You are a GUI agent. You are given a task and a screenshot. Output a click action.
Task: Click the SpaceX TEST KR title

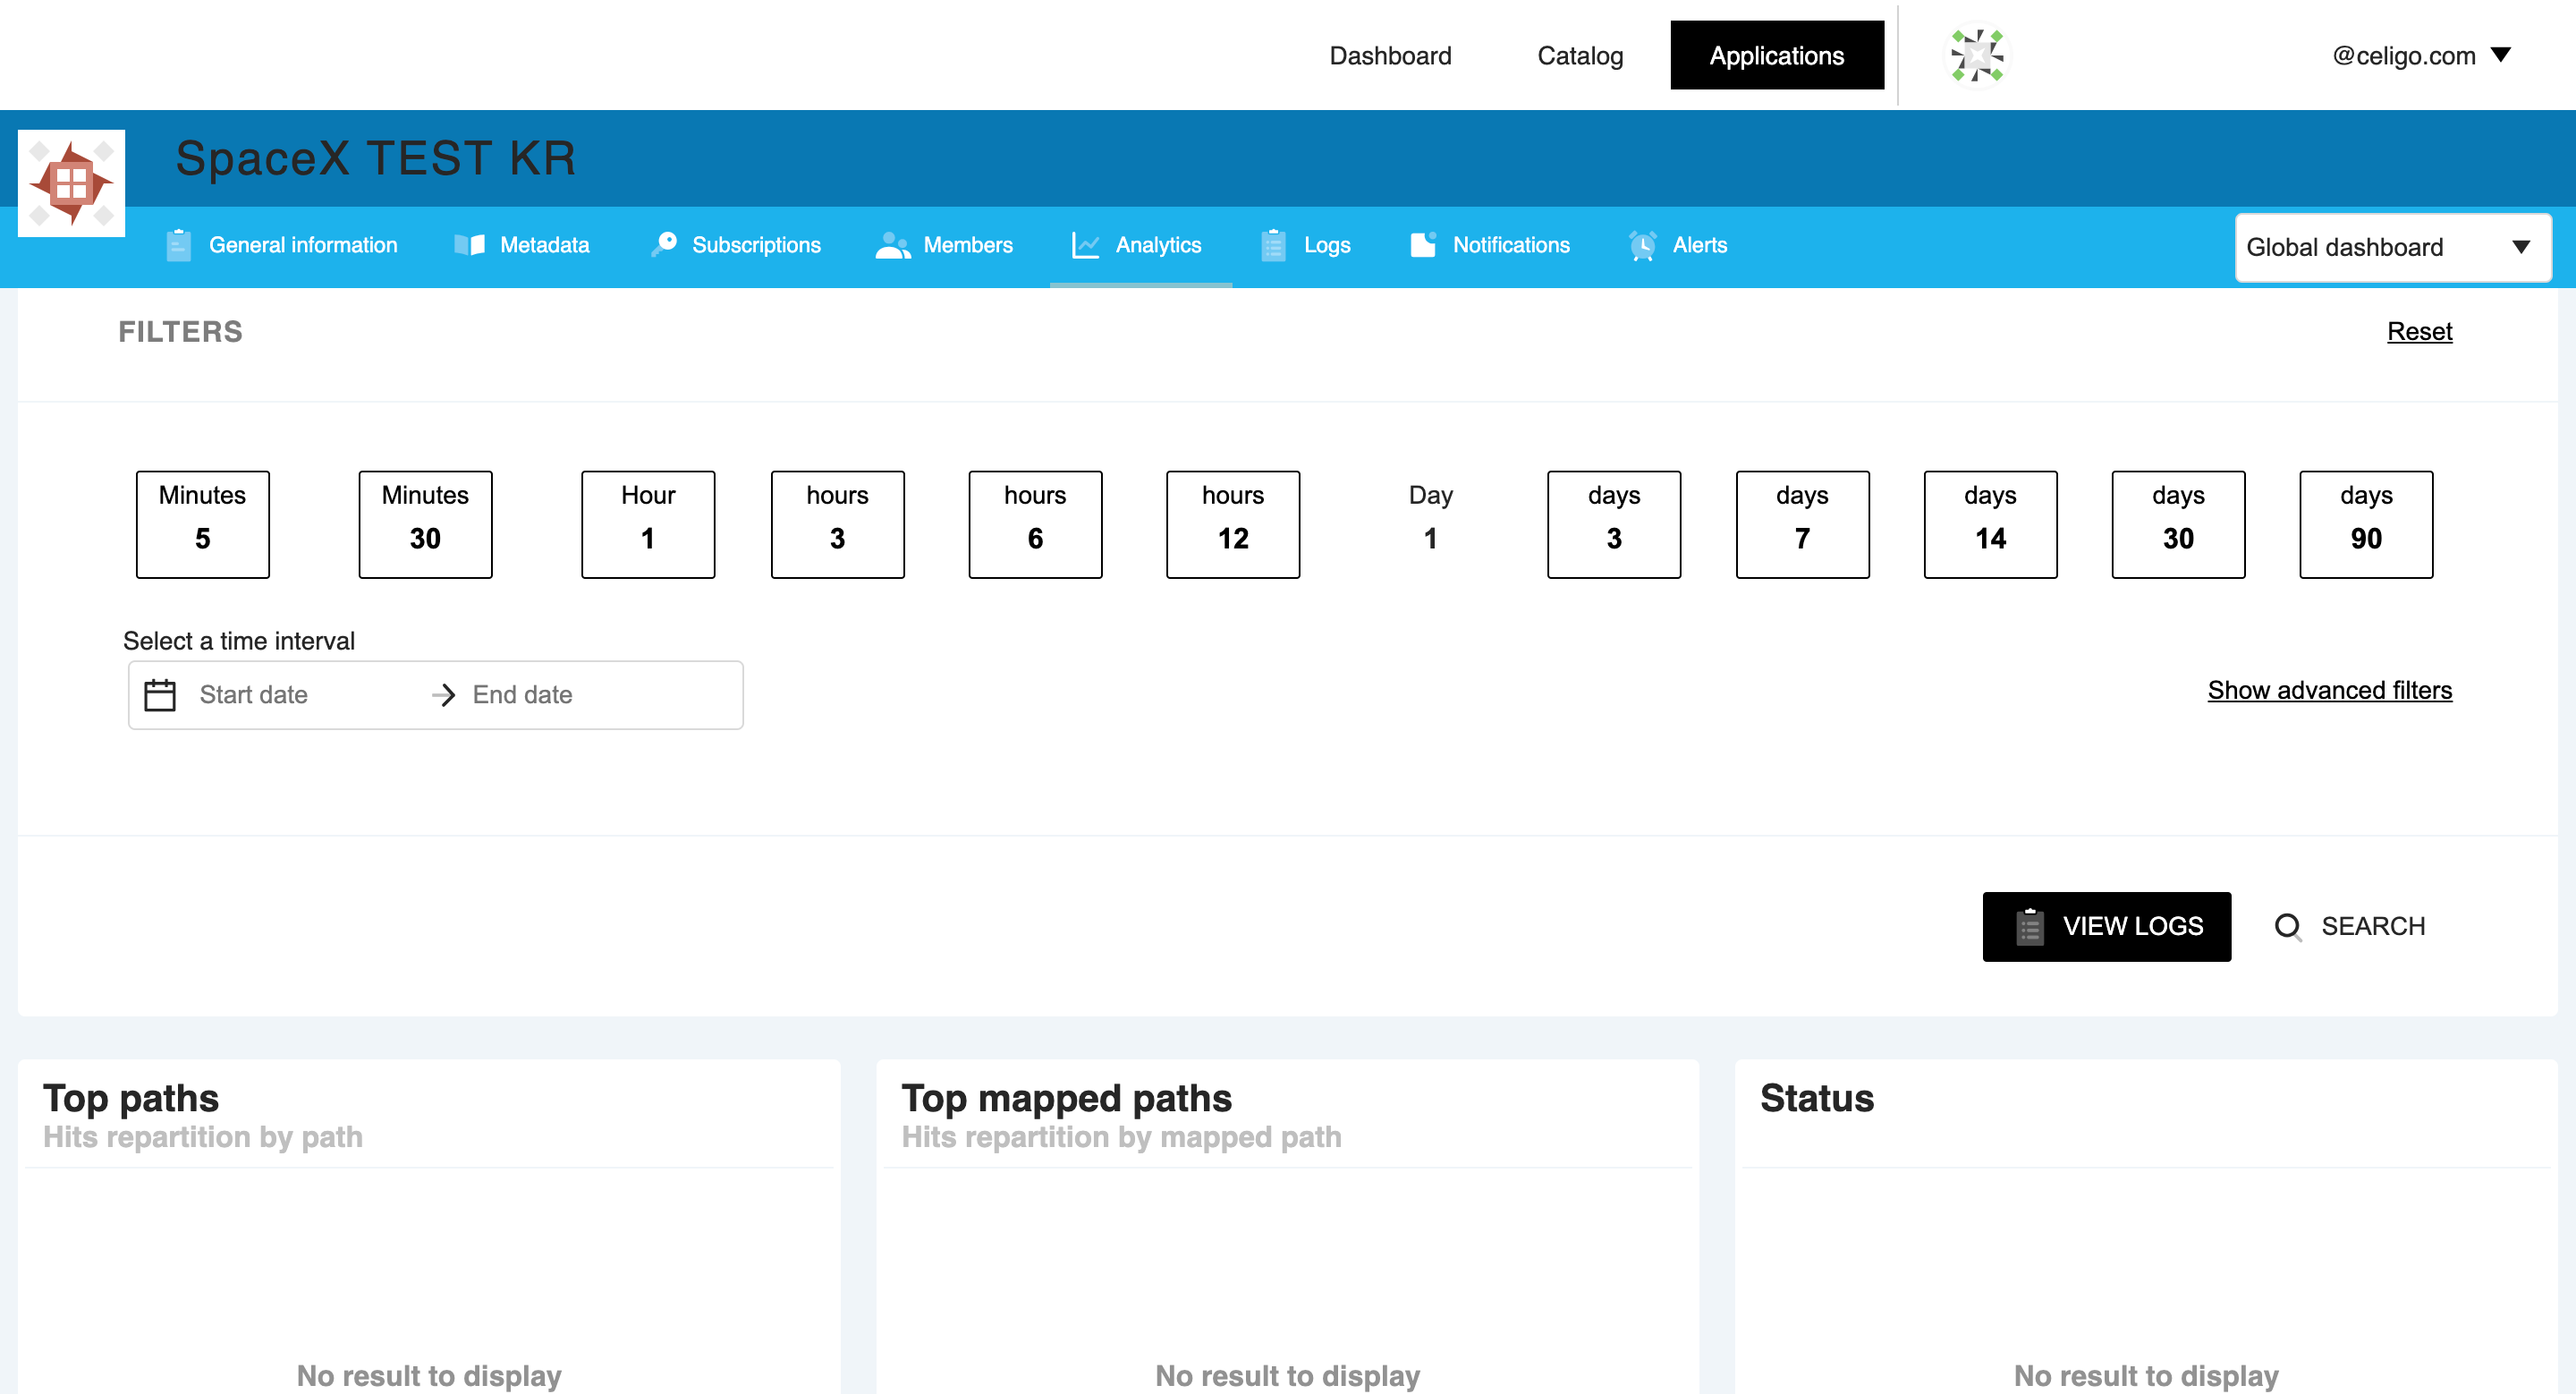coord(376,158)
